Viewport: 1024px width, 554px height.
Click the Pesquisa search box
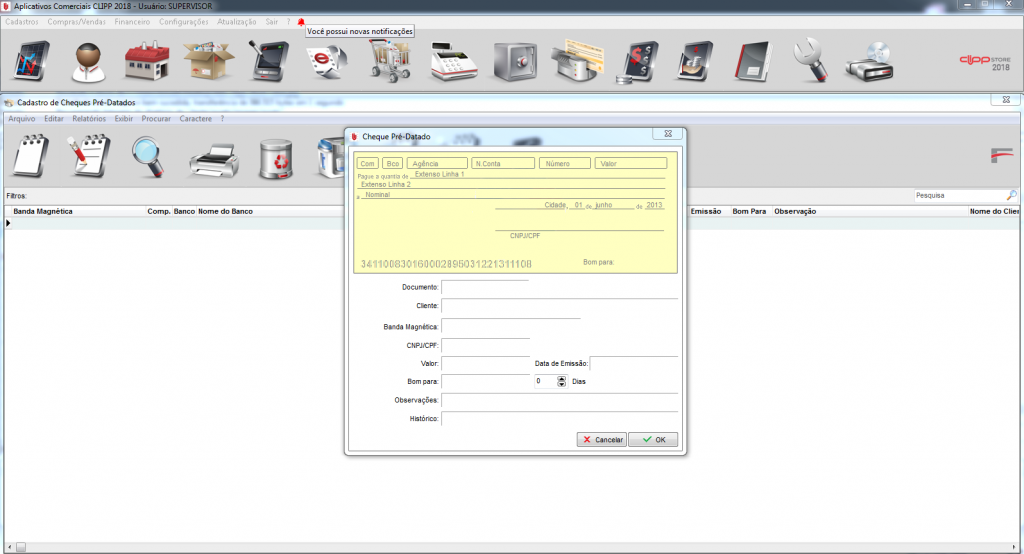click(958, 196)
